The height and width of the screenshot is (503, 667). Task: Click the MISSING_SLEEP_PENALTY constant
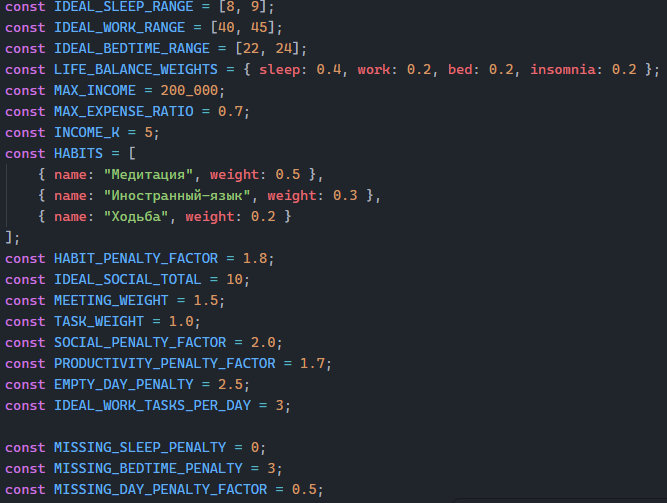[140, 447]
